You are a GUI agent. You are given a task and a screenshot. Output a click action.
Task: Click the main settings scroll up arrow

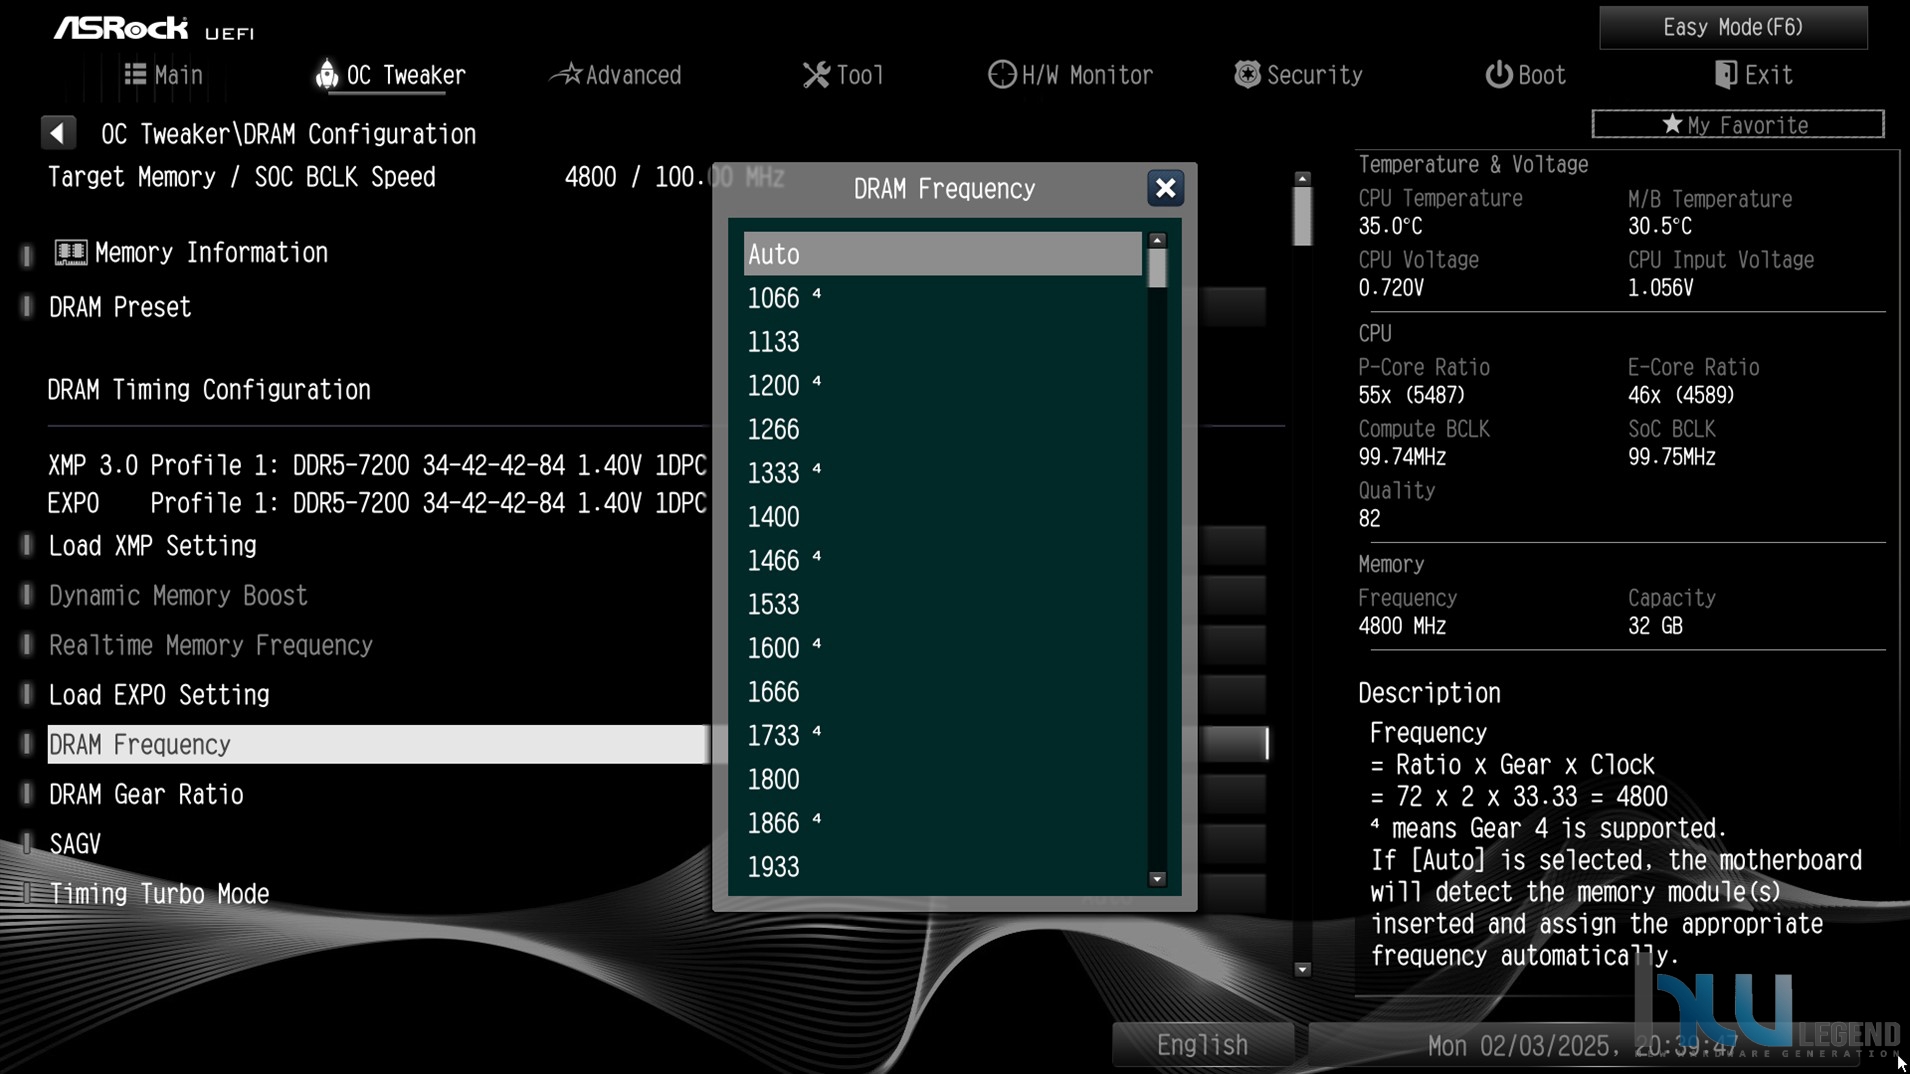coord(1302,178)
